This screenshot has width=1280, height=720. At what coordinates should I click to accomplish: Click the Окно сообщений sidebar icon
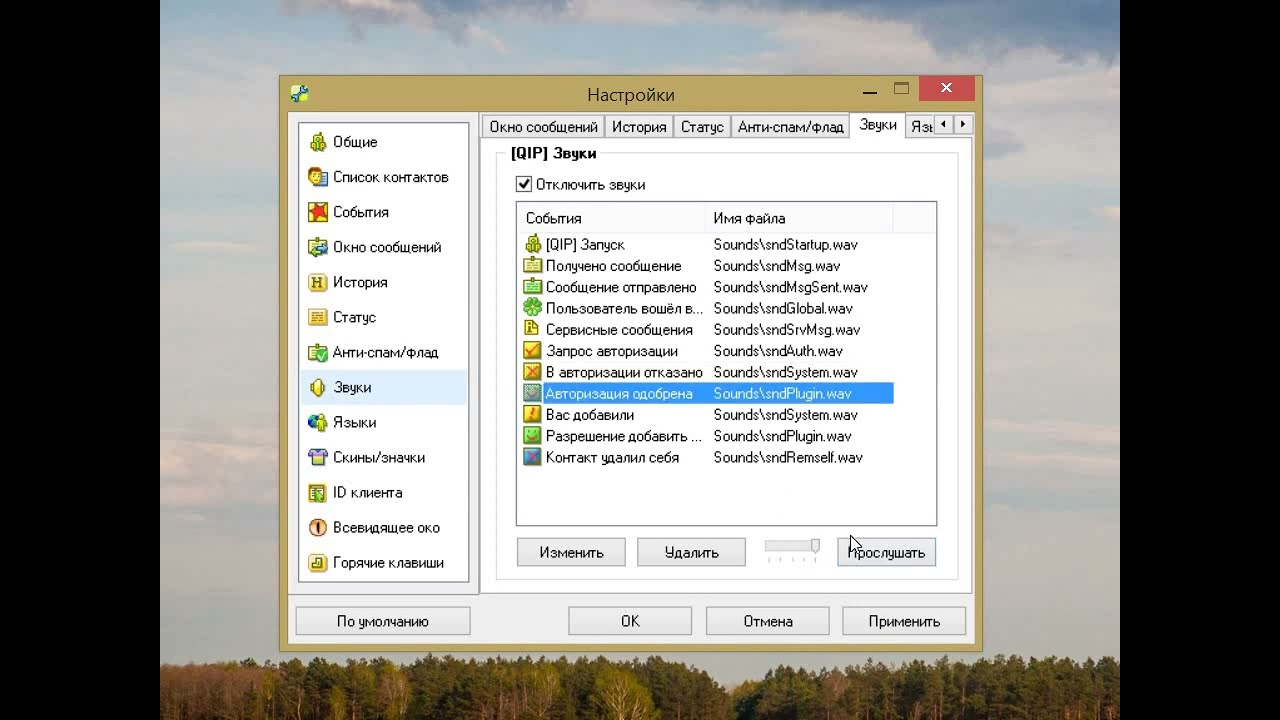click(x=317, y=247)
